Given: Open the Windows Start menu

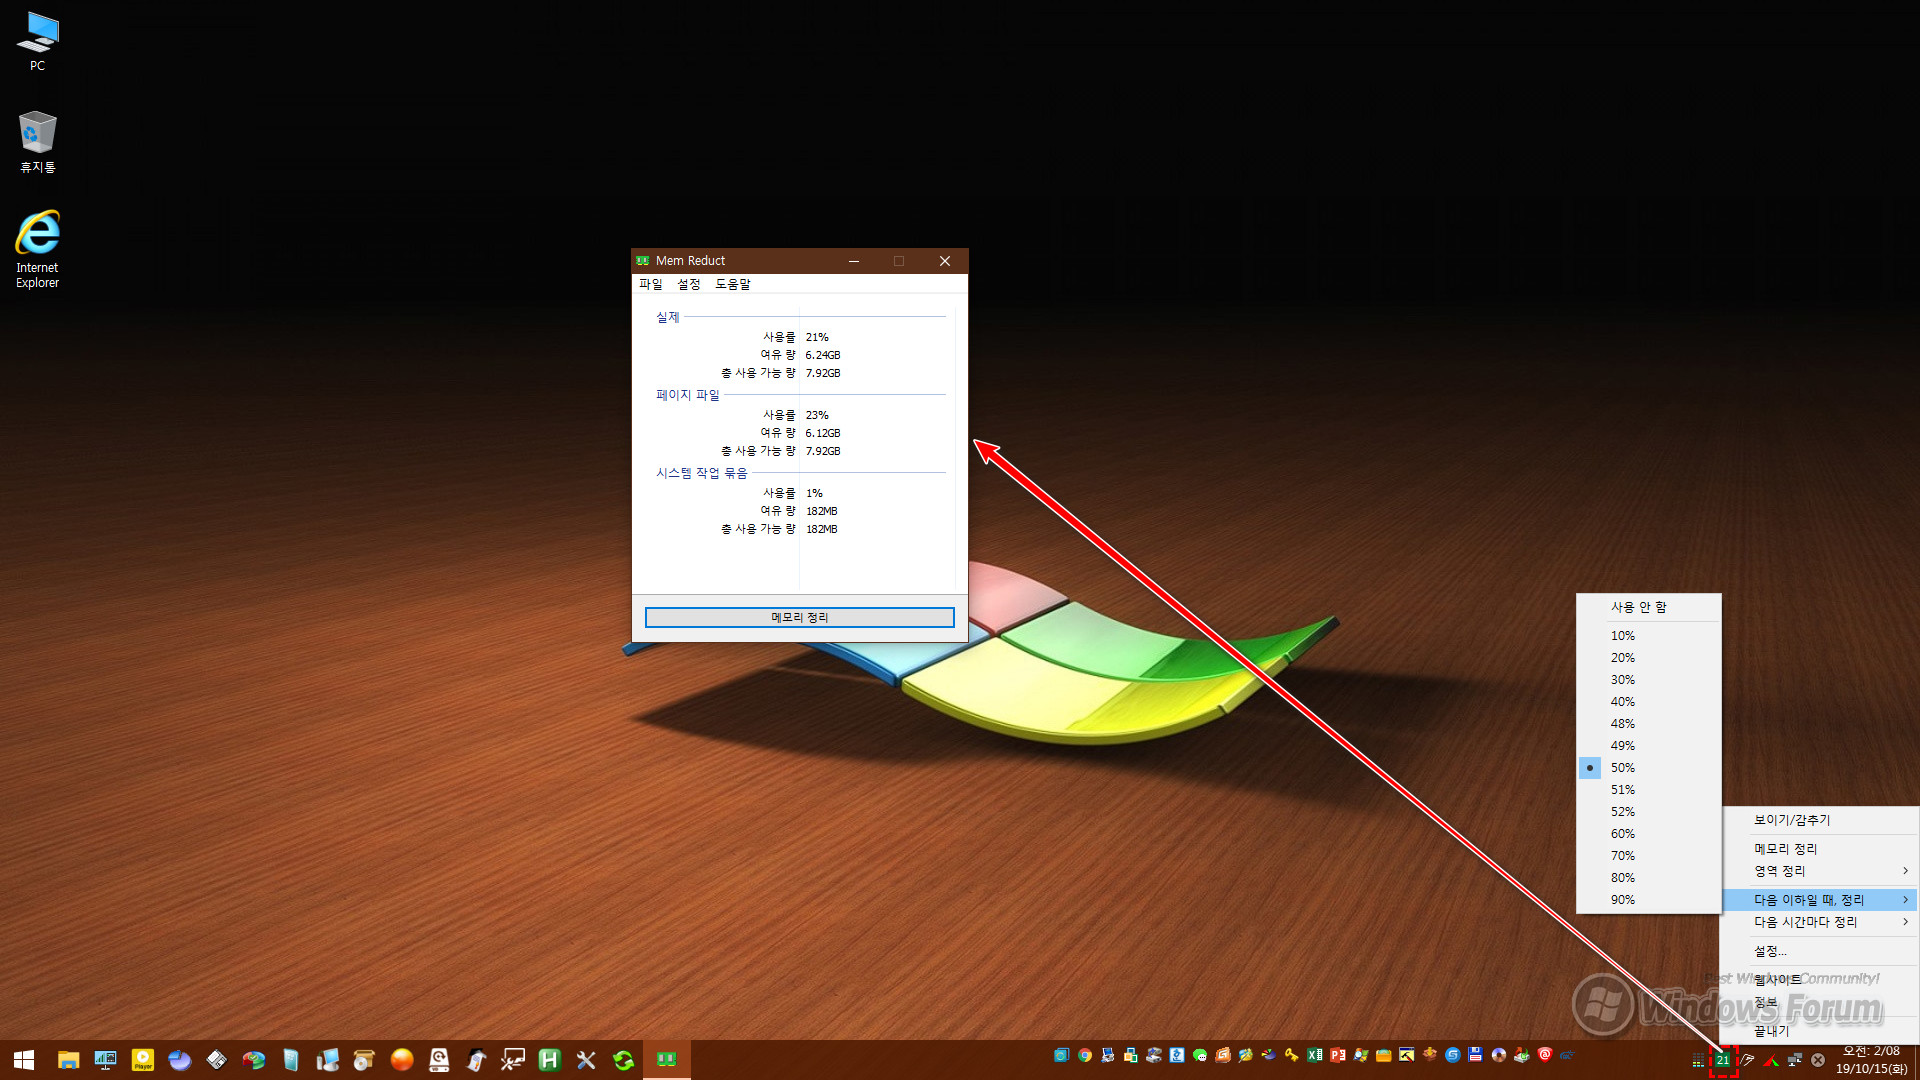Looking at the screenshot, I should [x=24, y=1060].
